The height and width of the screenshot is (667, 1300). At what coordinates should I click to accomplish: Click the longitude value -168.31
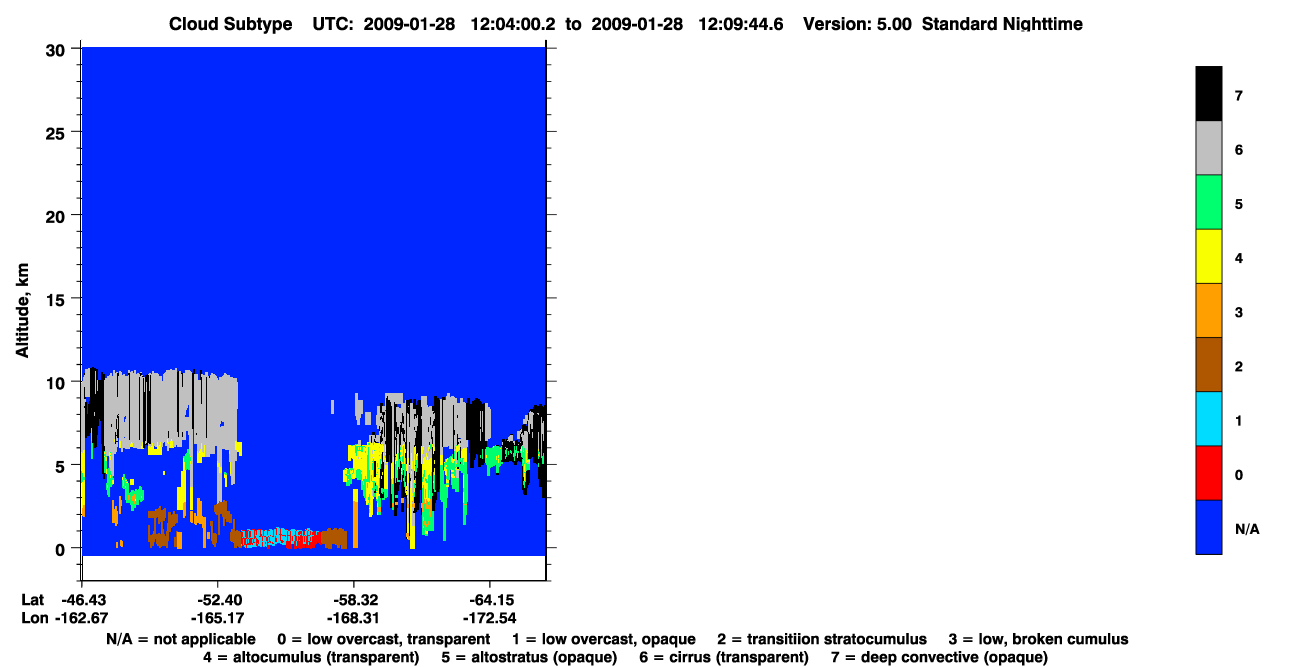tap(356, 617)
